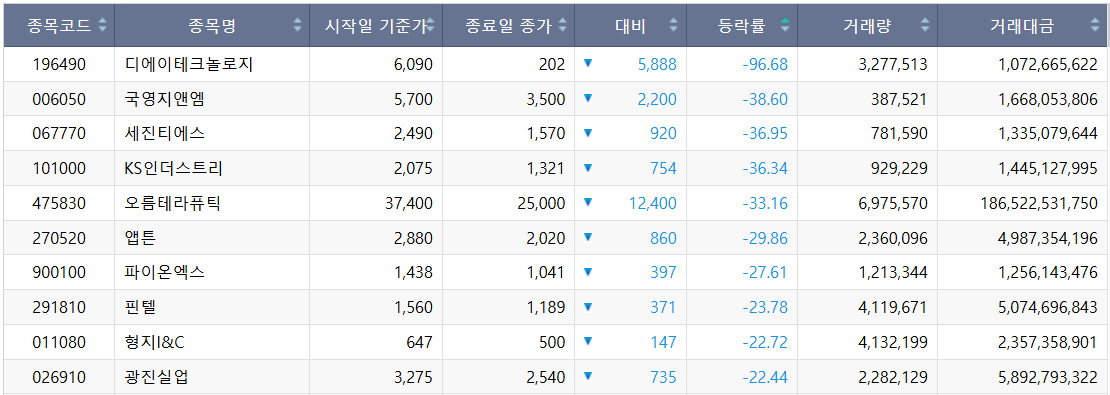Sort by 시작일 기준가 column sort arrows
This screenshot has width=1110, height=395.
point(430,25)
